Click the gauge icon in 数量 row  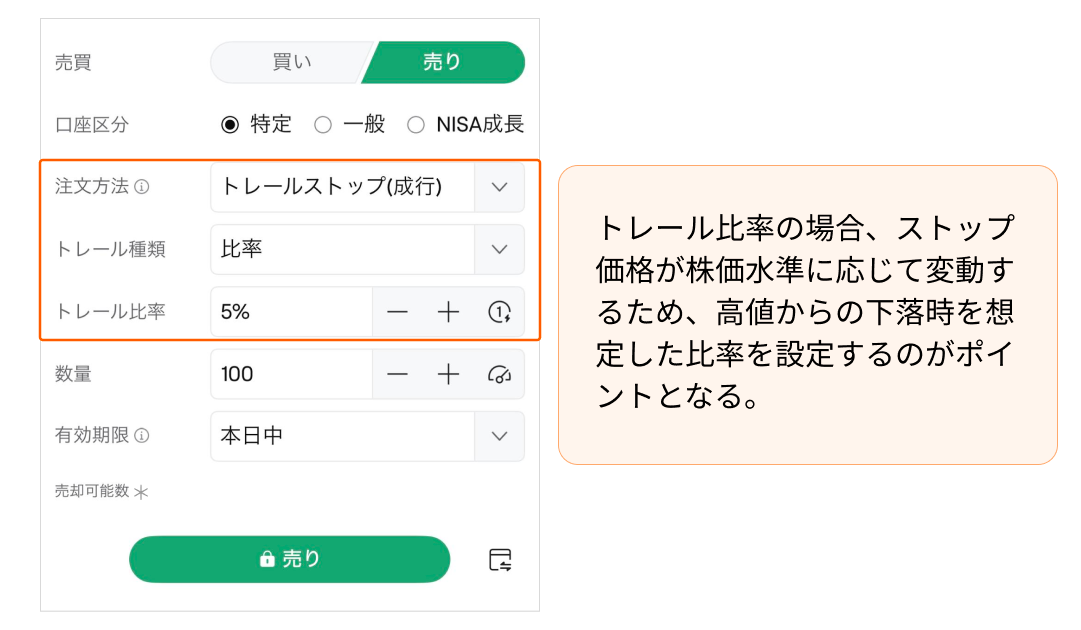(x=499, y=374)
